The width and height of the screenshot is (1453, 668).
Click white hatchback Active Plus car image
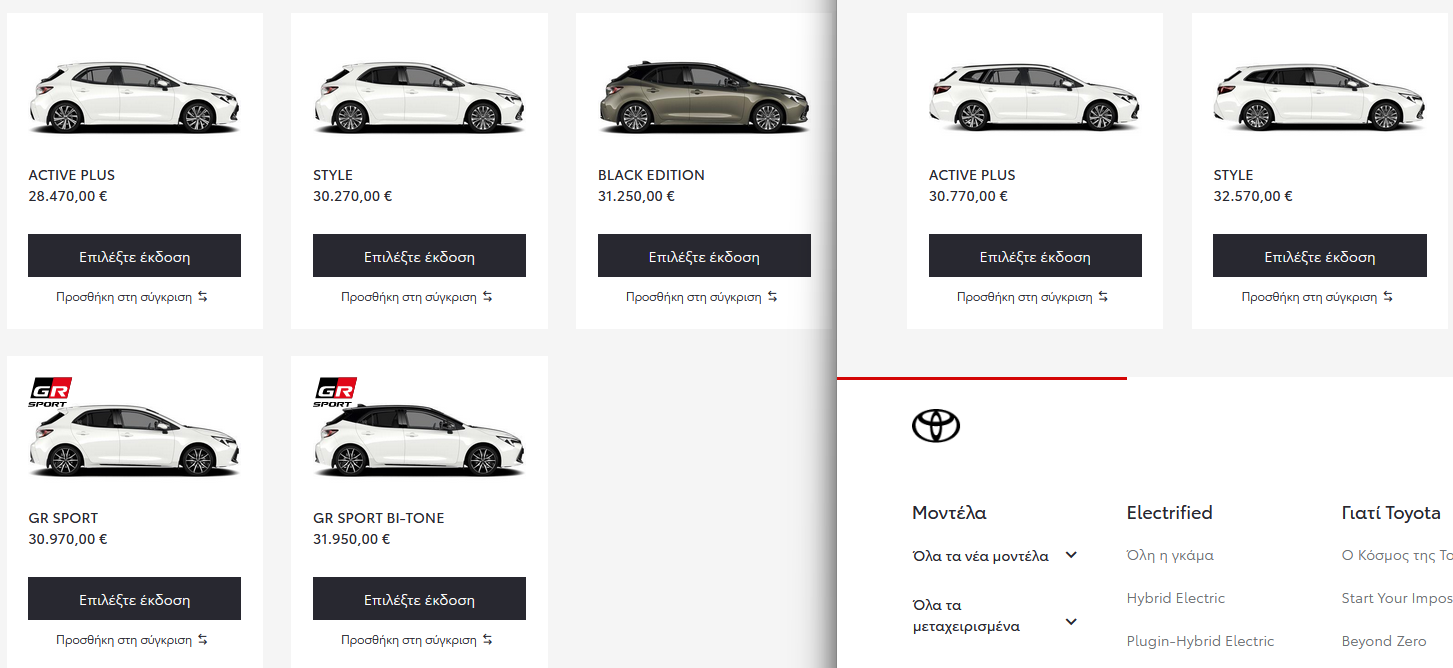point(134,98)
